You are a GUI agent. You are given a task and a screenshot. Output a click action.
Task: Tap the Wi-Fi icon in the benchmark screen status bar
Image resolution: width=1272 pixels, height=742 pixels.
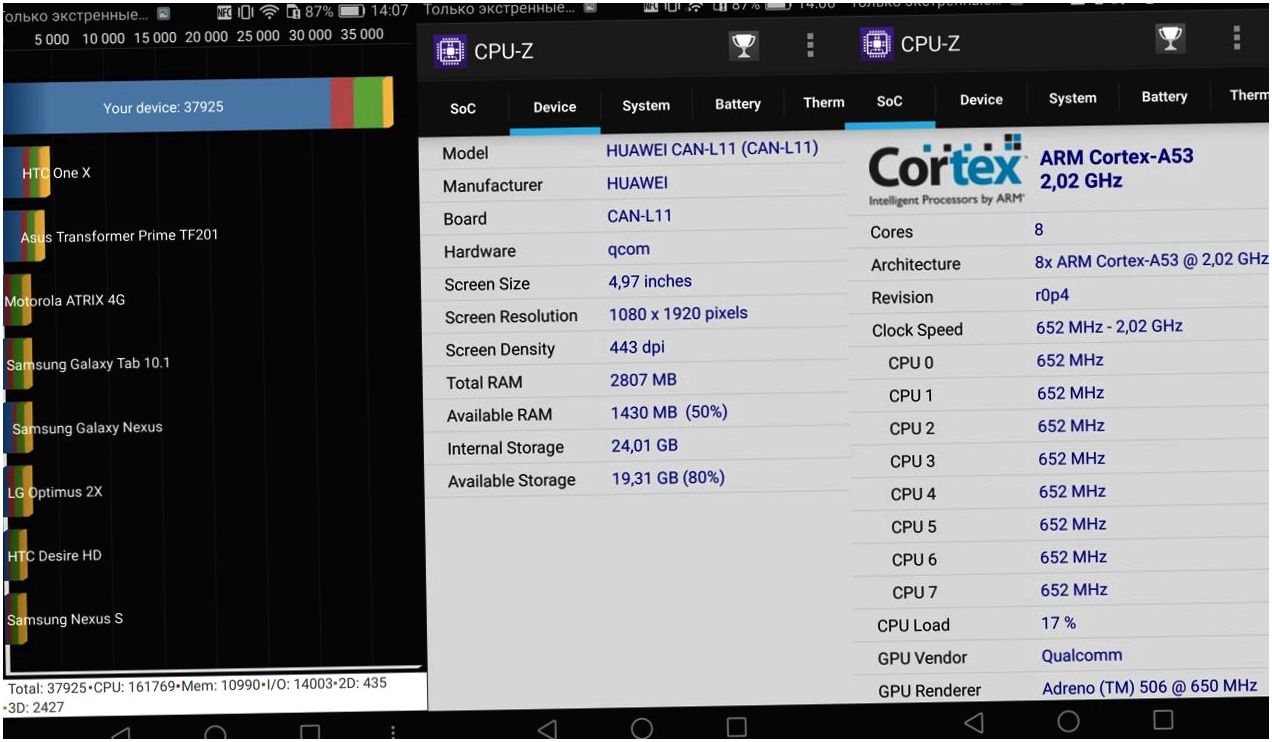coord(269,12)
